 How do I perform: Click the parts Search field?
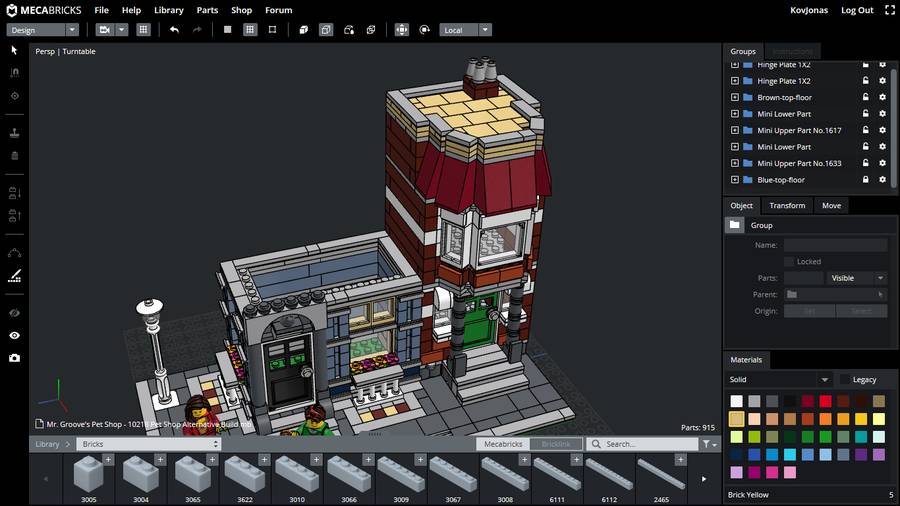click(x=642, y=444)
